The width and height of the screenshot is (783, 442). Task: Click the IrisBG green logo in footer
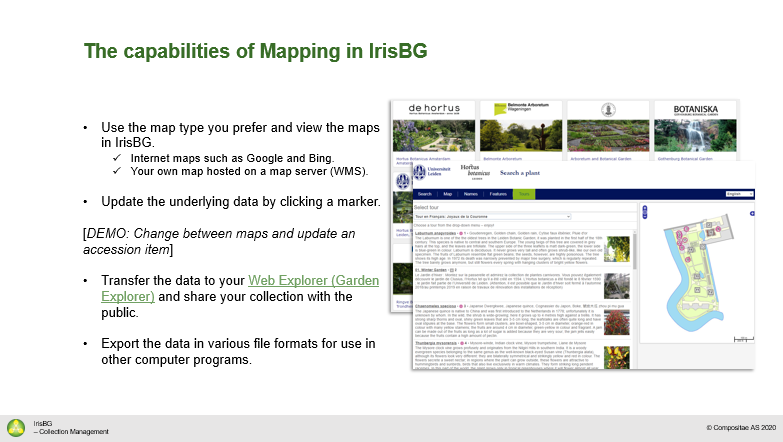click(16, 428)
